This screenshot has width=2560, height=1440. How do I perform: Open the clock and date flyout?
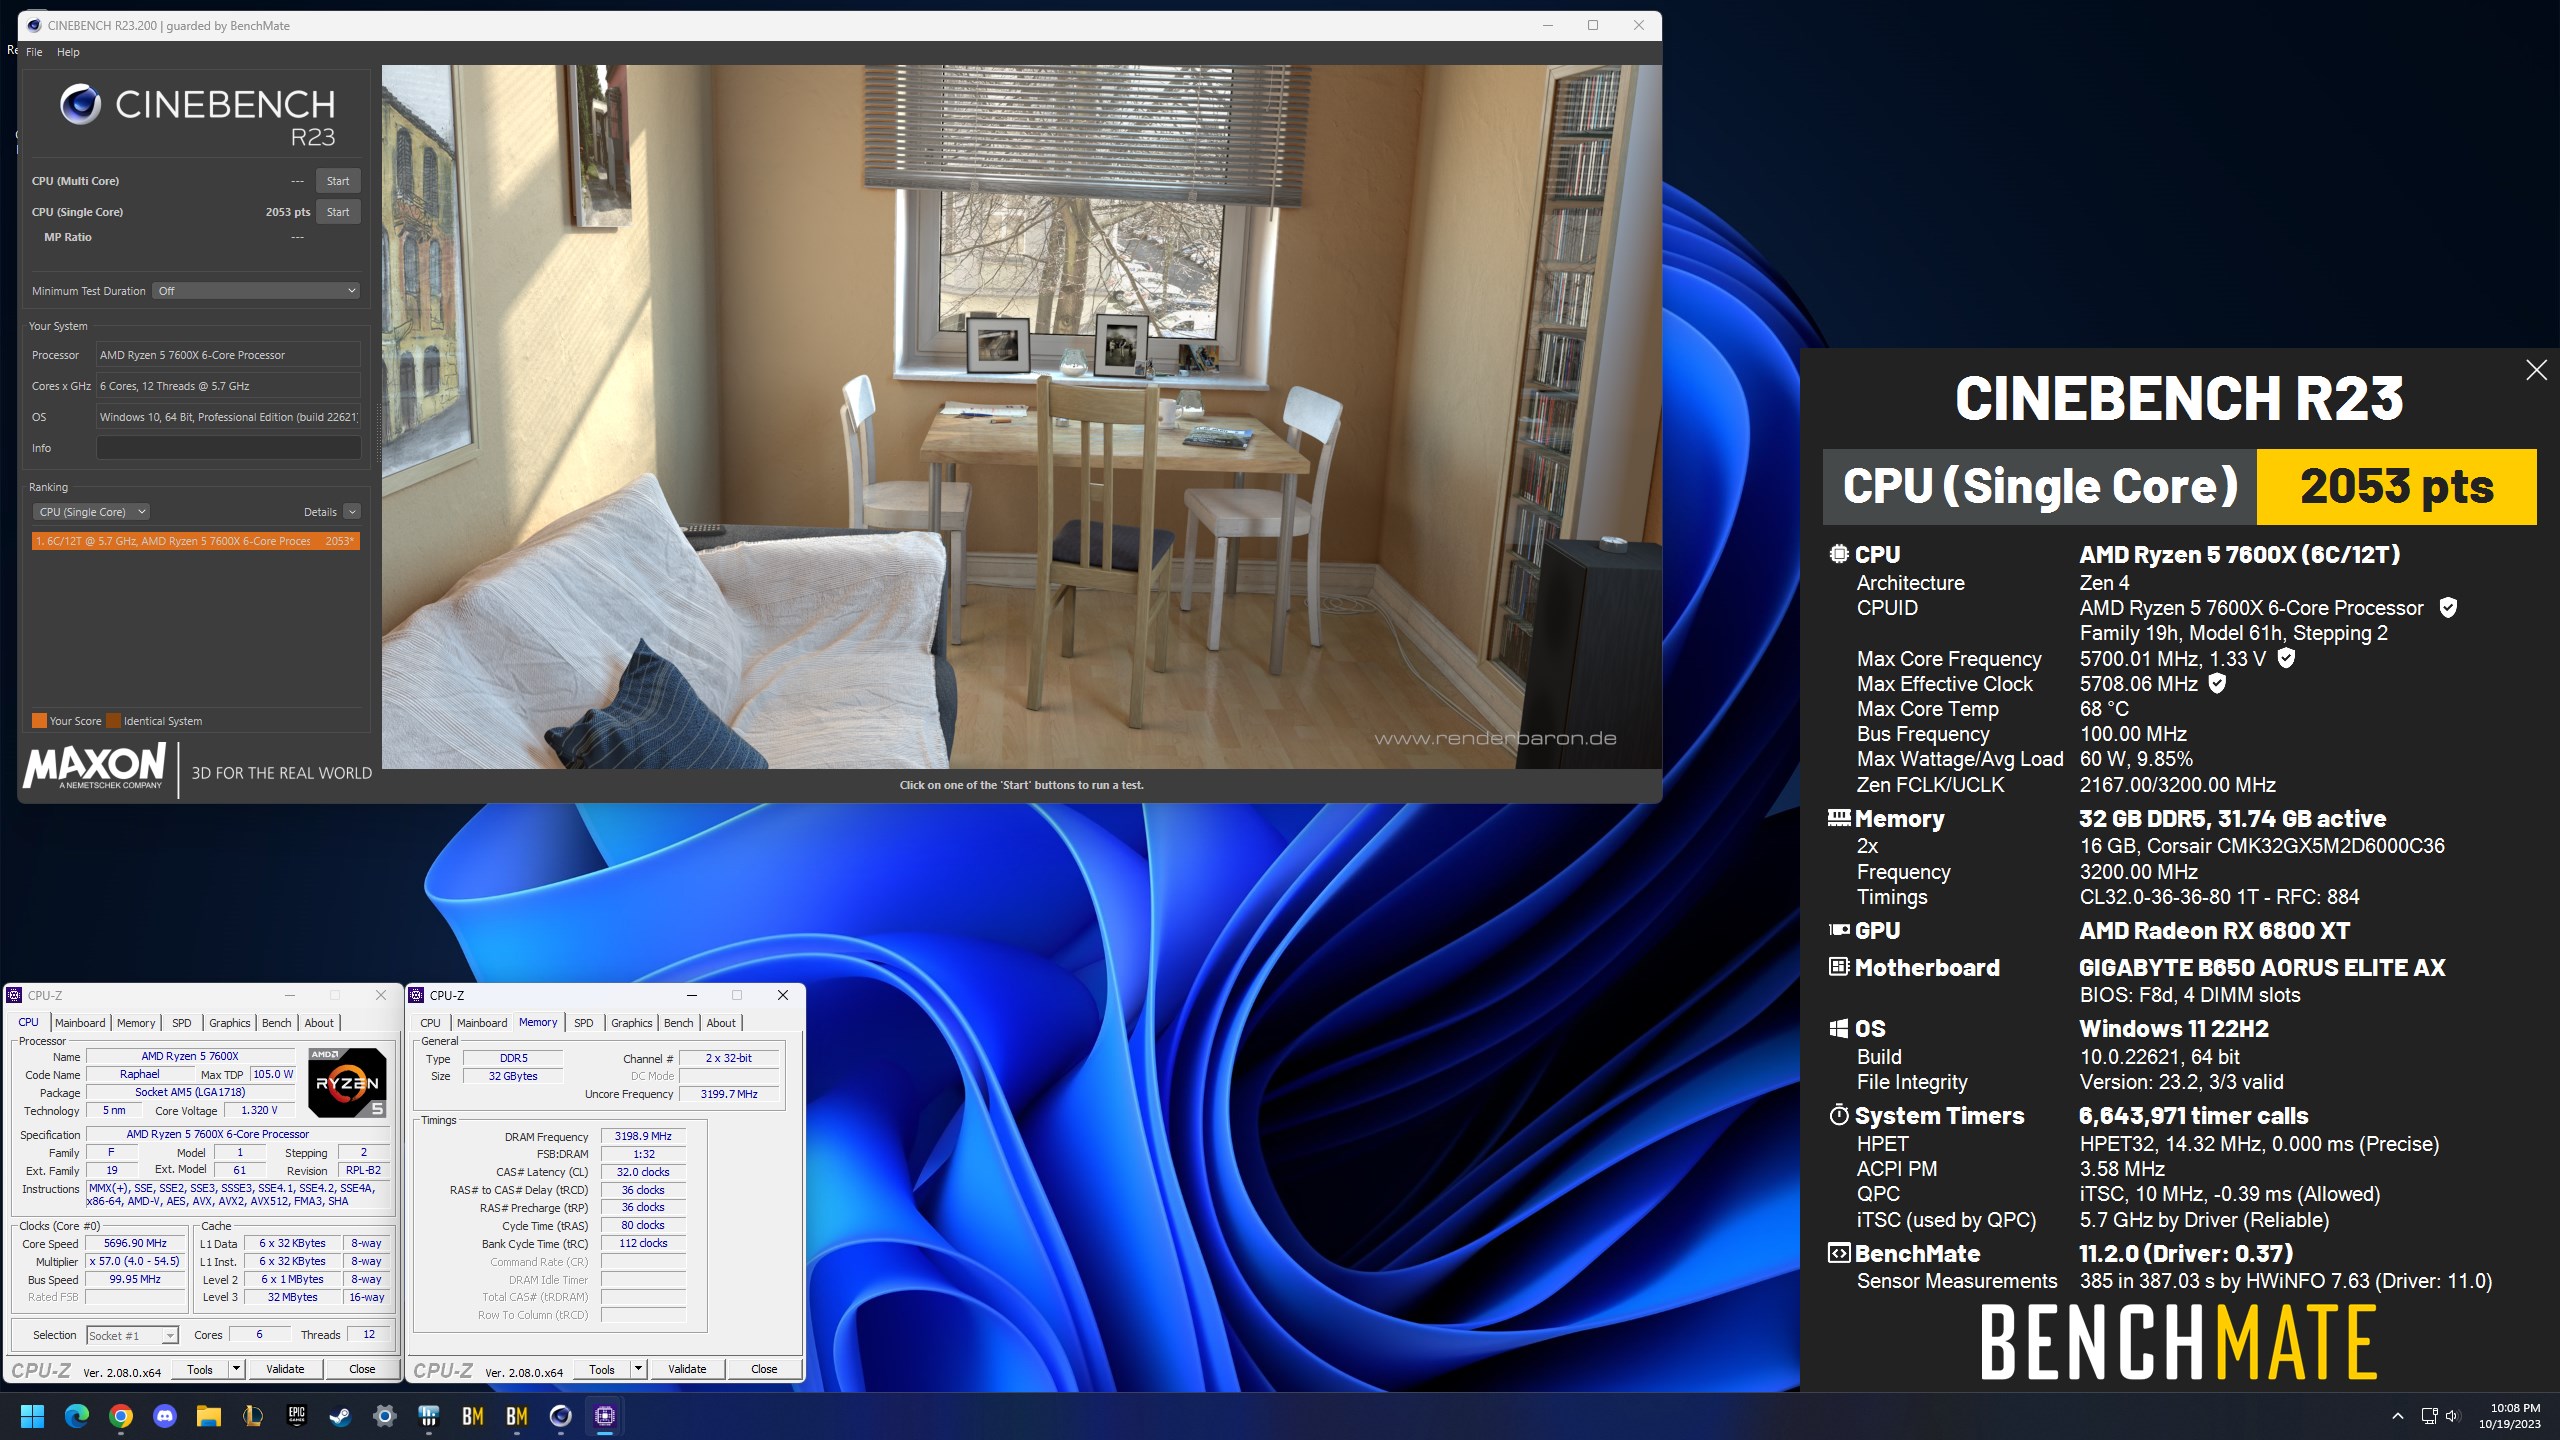click(2509, 1416)
